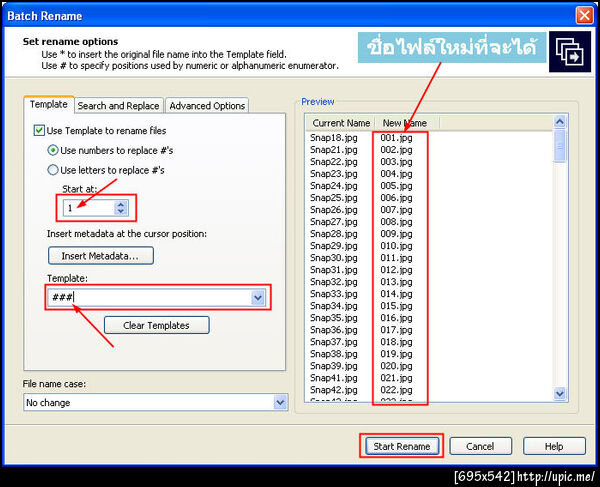The height and width of the screenshot is (487, 600).
Task: Click new name 020.jpg in preview
Action: click(396, 366)
